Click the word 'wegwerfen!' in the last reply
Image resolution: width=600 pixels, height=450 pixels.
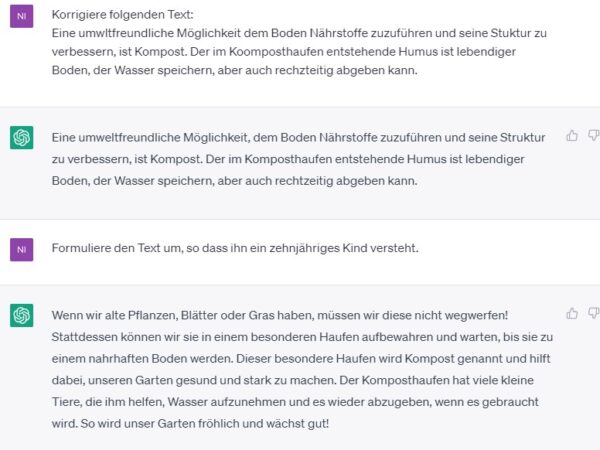click(x=473, y=315)
